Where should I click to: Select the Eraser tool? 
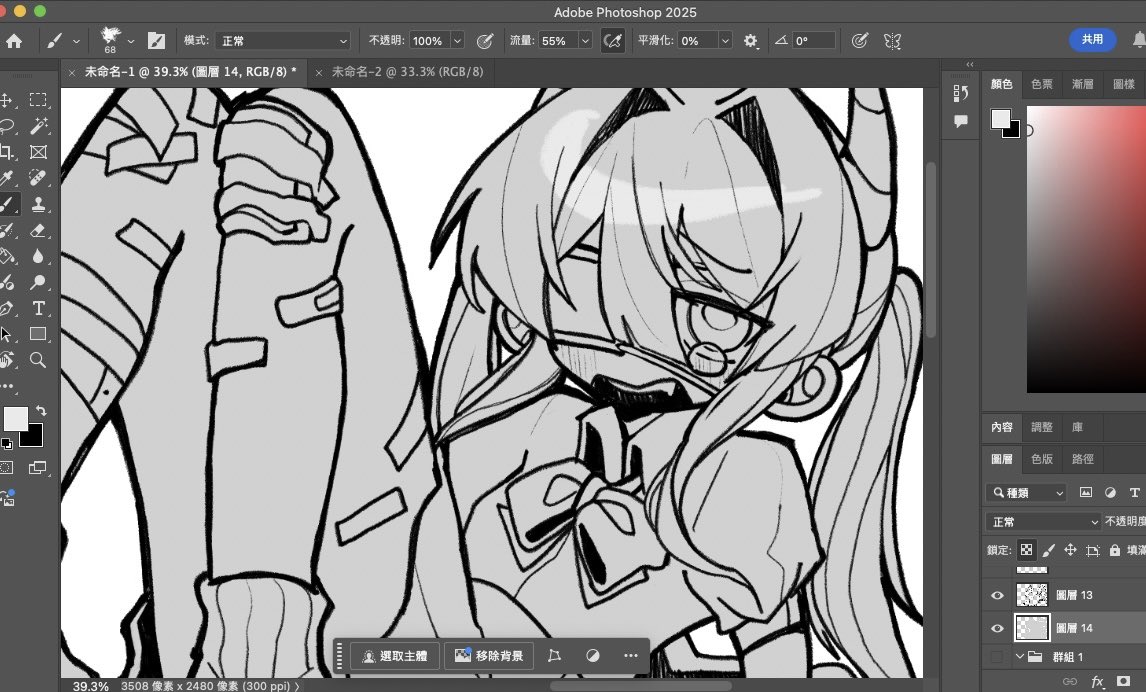(38, 230)
